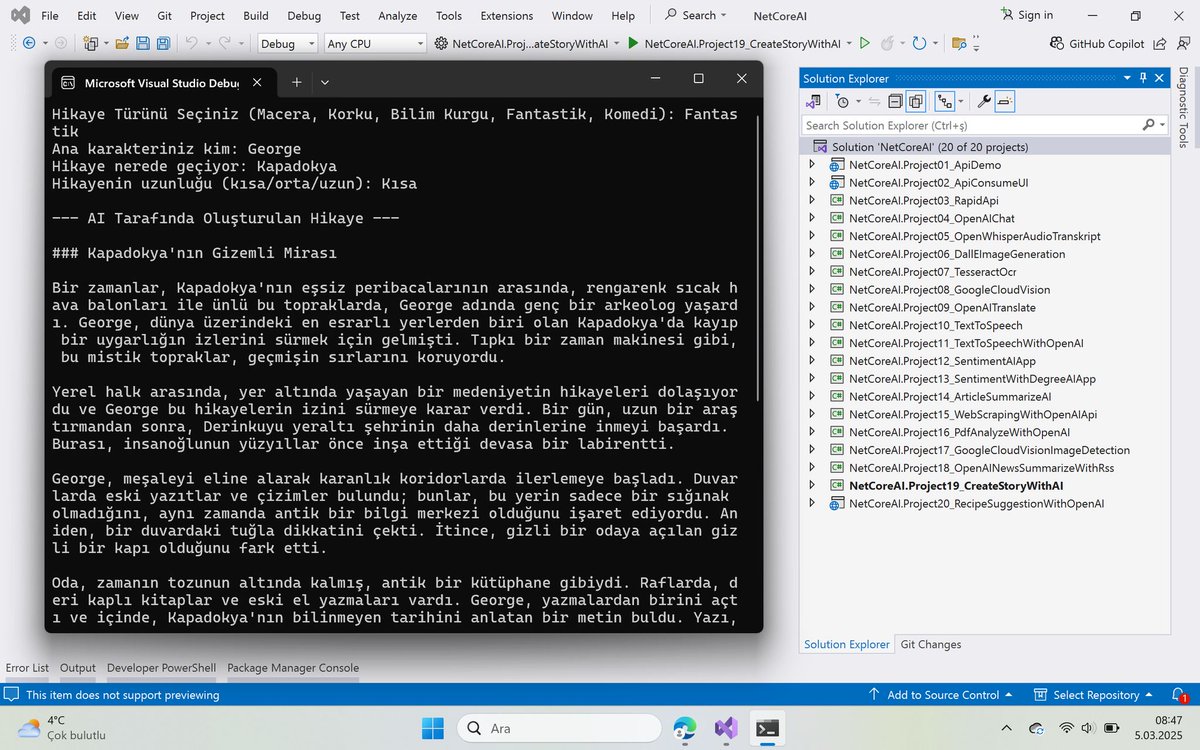Click the notifications bell in status bar
The height and width of the screenshot is (750, 1200).
(x=1178, y=695)
